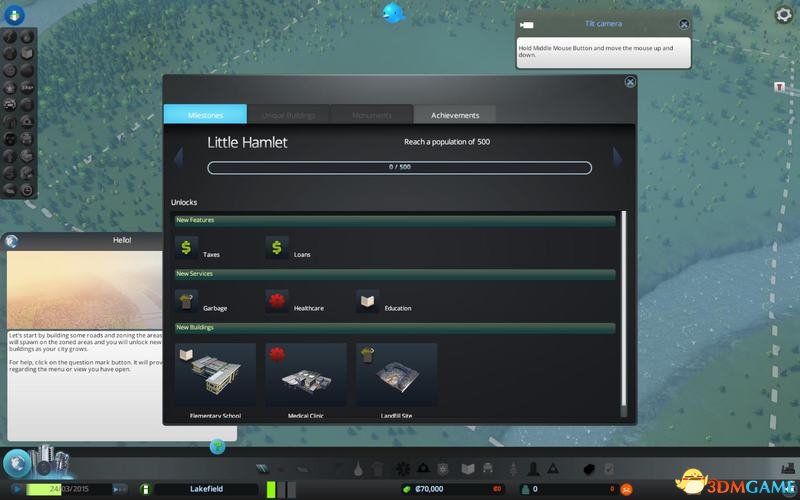Open the city info button beside Lakefield
The width and height of the screenshot is (800, 500).
point(145,489)
